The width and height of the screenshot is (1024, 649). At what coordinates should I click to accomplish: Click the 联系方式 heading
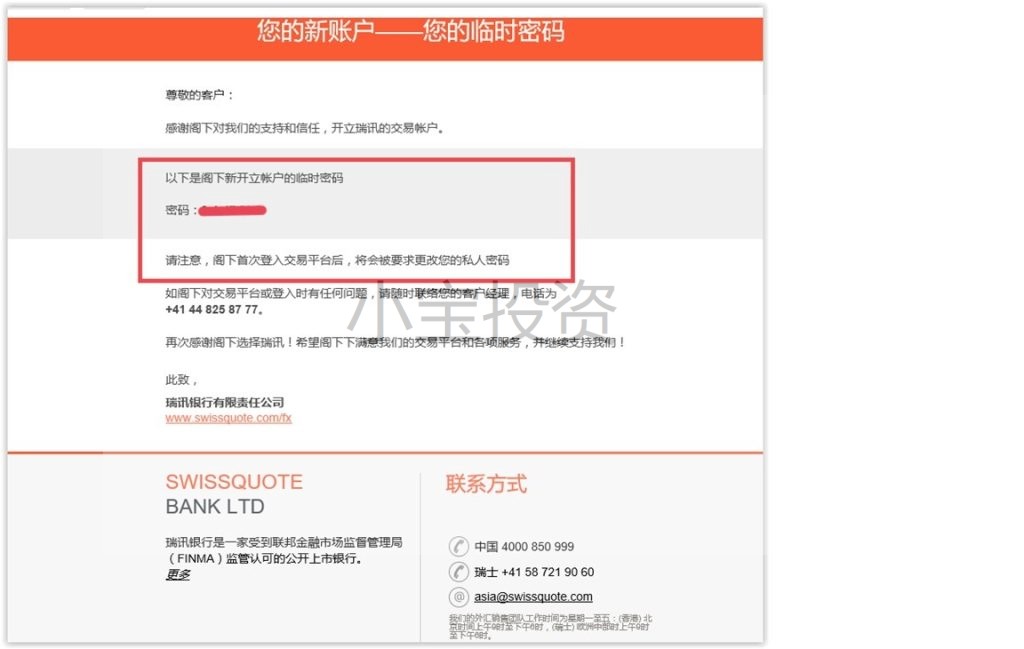click(x=486, y=484)
